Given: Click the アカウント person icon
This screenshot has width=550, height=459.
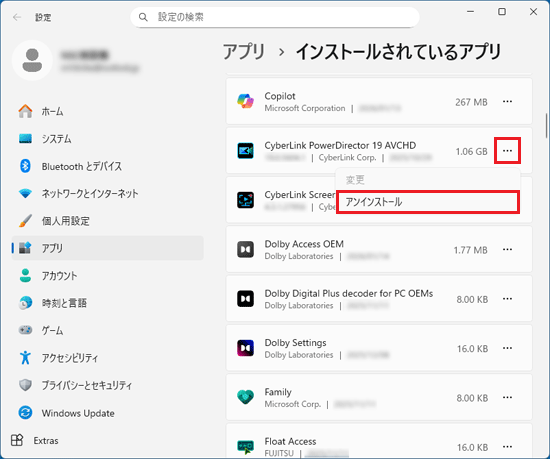Looking at the screenshot, I should click(25, 276).
